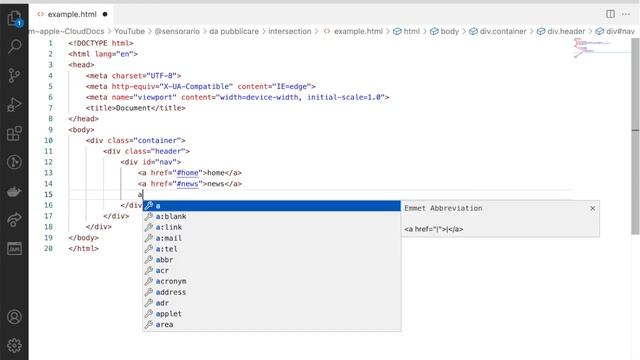640x360 pixels.
Task: Open the panel icon above the Accounts icon
Action: pos(14,249)
